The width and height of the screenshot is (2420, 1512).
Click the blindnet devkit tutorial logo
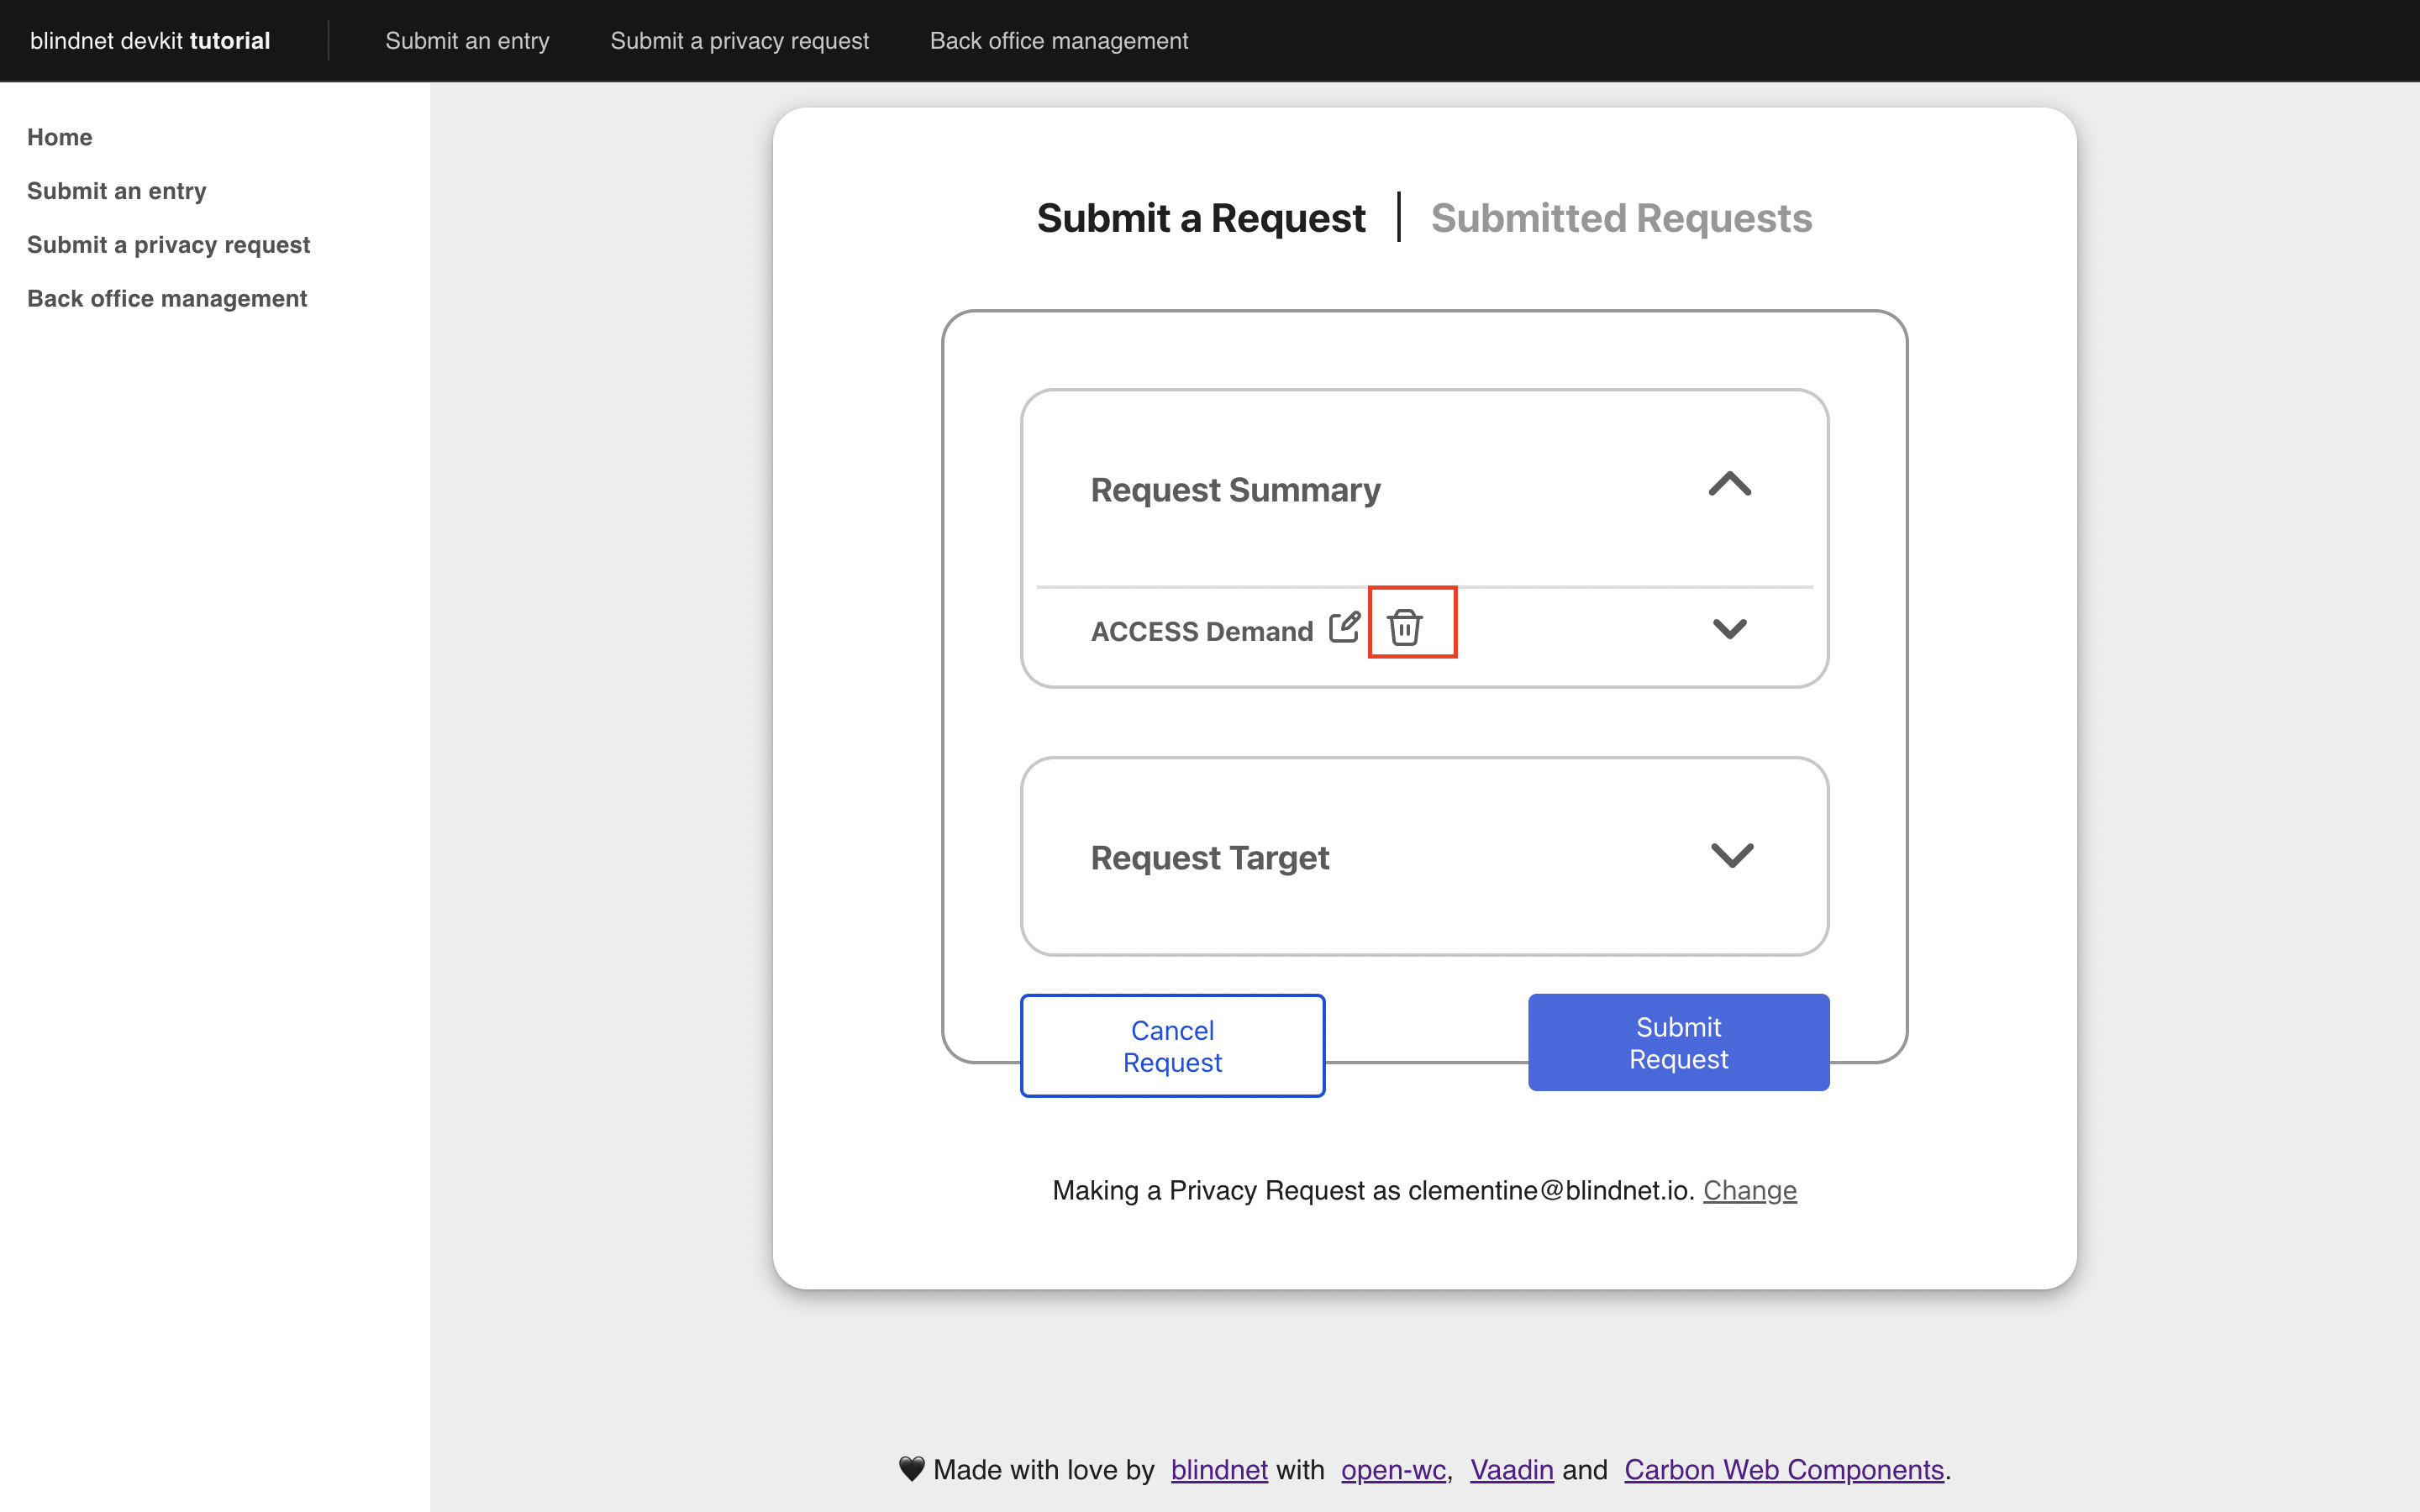tap(150, 41)
